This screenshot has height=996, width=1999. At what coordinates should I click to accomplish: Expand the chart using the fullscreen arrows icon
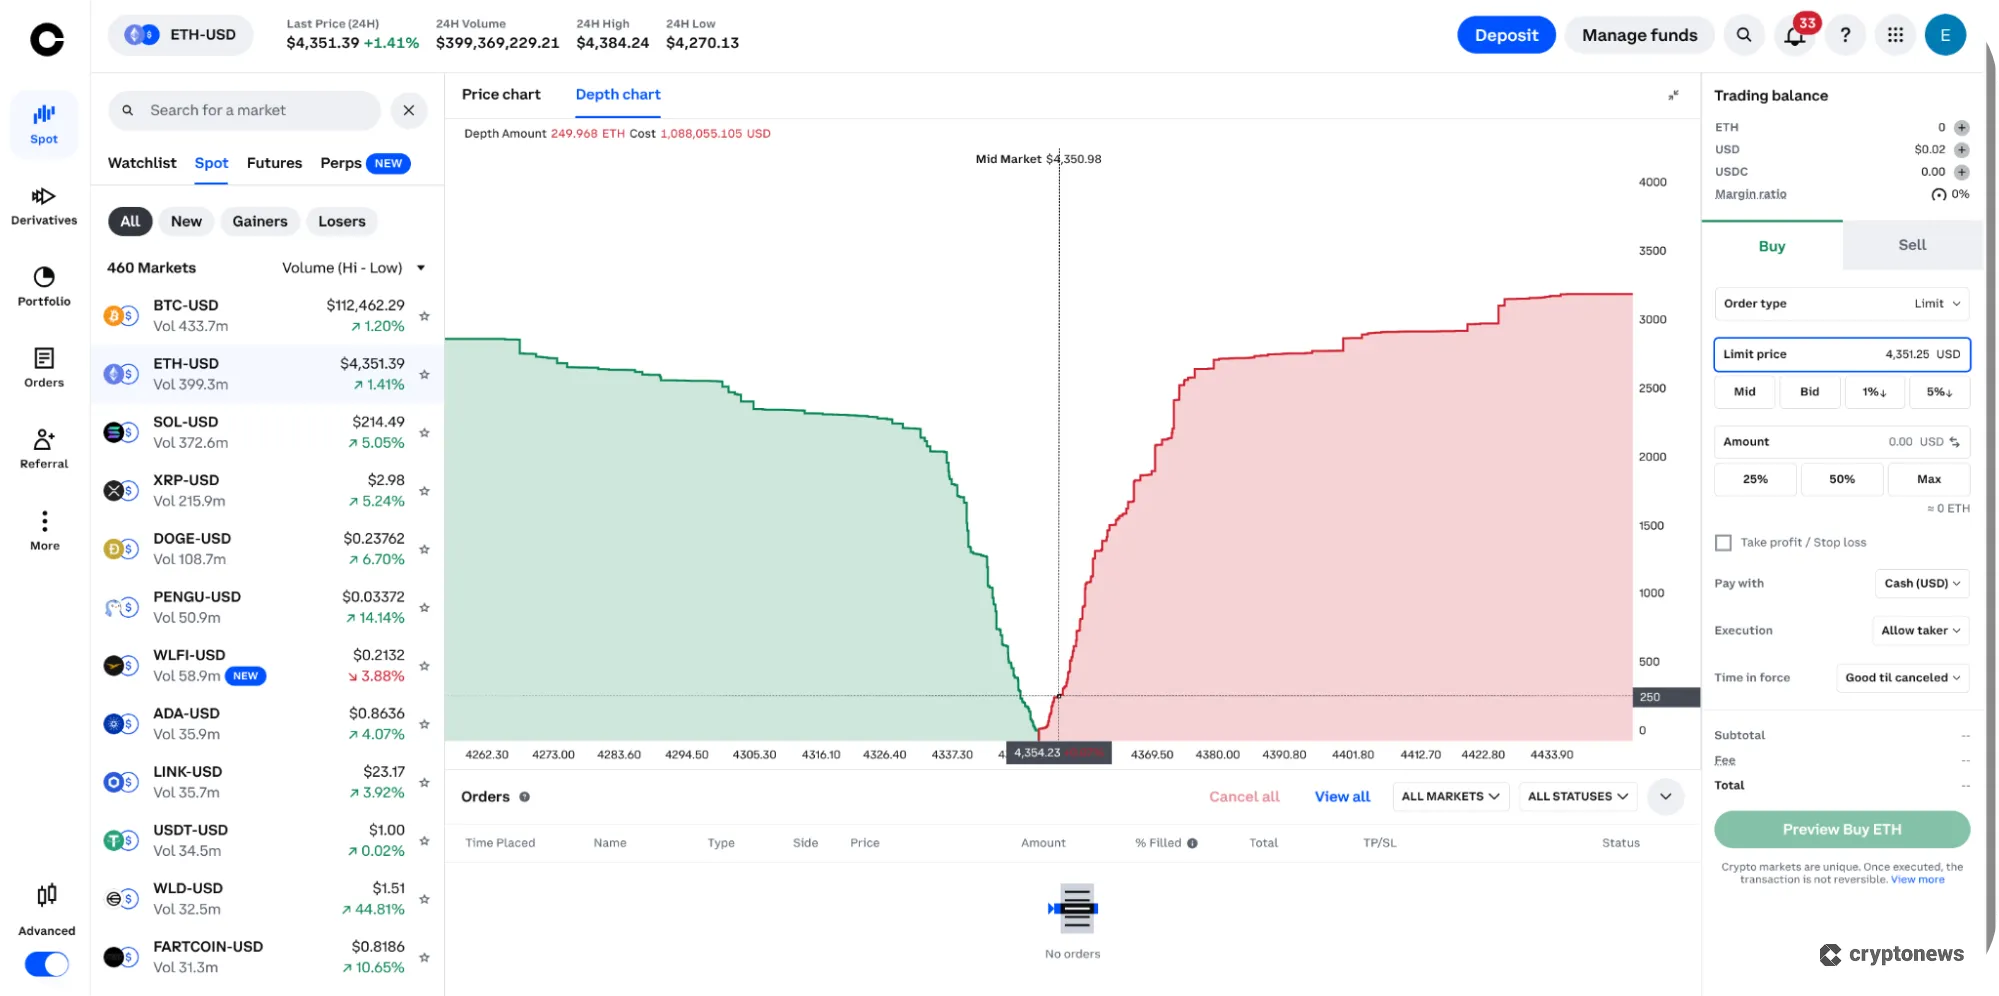[x=1673, y=95]
